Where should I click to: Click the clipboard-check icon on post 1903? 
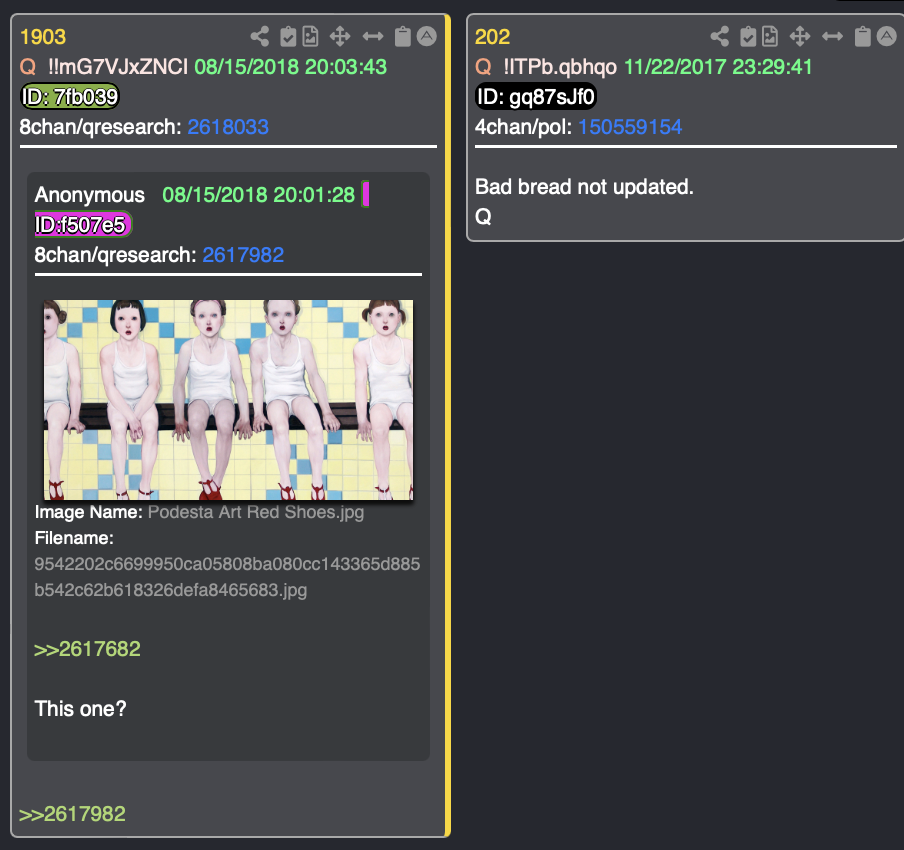[288, 36]
